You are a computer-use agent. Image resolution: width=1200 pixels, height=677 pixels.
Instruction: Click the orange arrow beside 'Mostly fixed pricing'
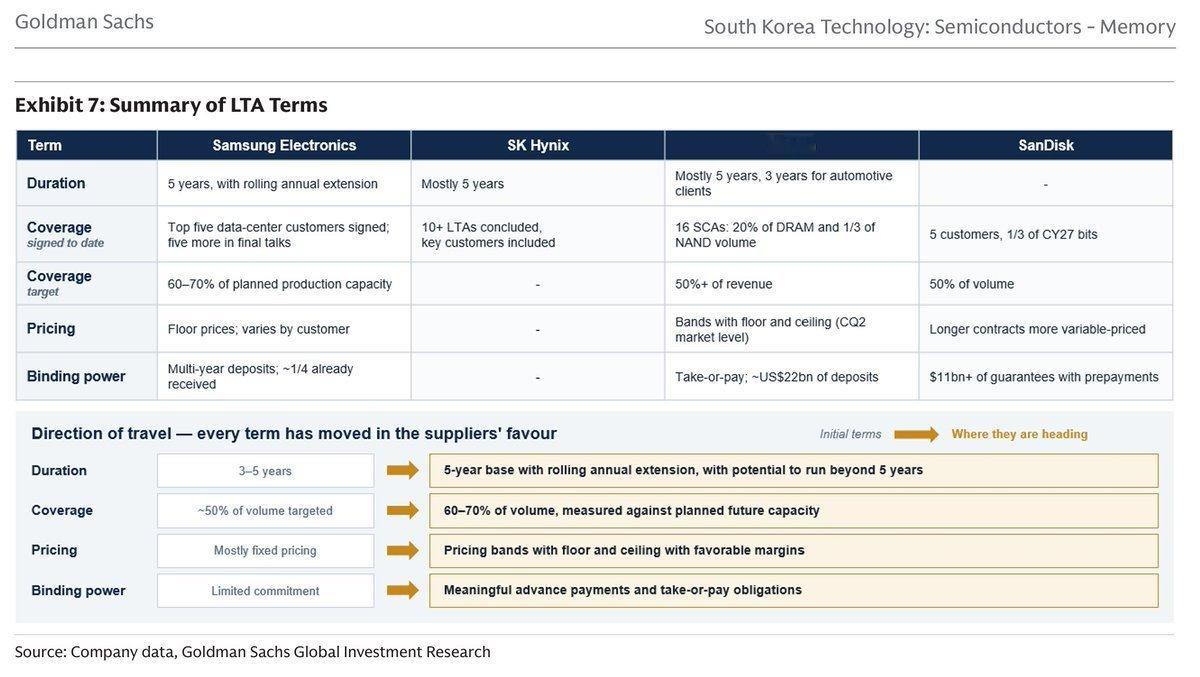coord(403,550)
